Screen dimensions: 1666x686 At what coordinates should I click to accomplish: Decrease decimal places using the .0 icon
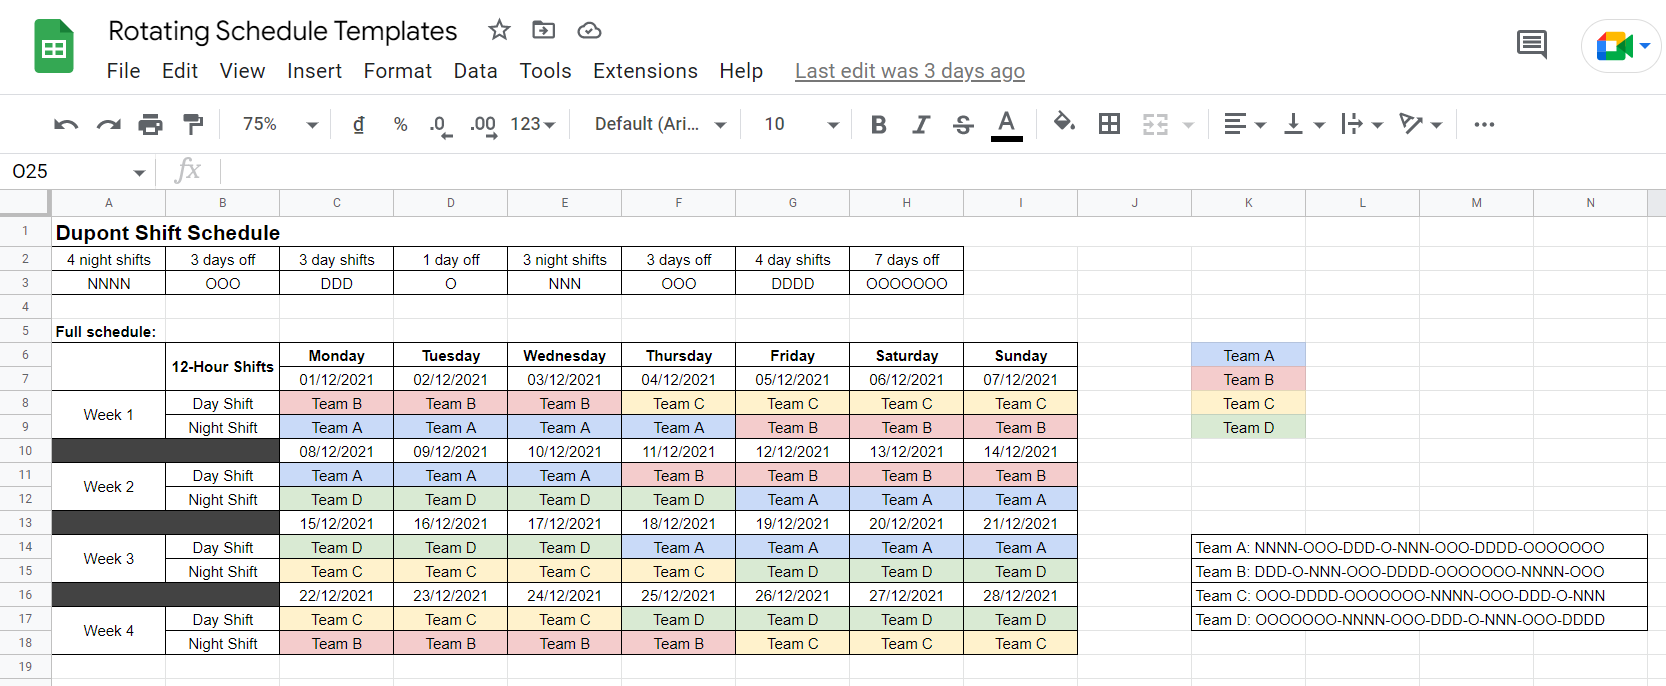point(438,123)
